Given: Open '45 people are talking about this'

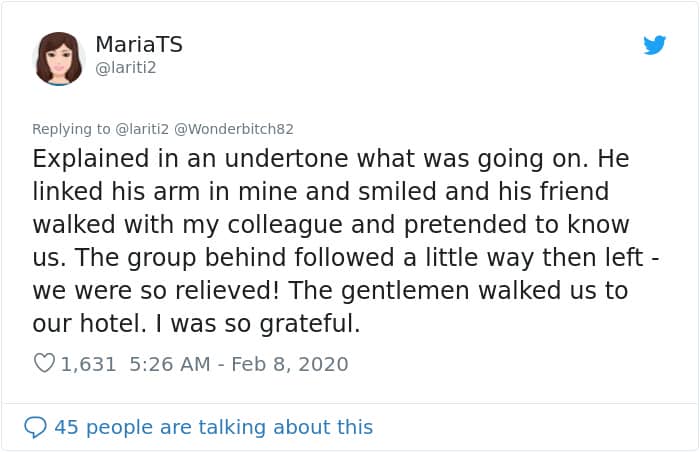Looking at the screenshot, I should tap(213, 427).
